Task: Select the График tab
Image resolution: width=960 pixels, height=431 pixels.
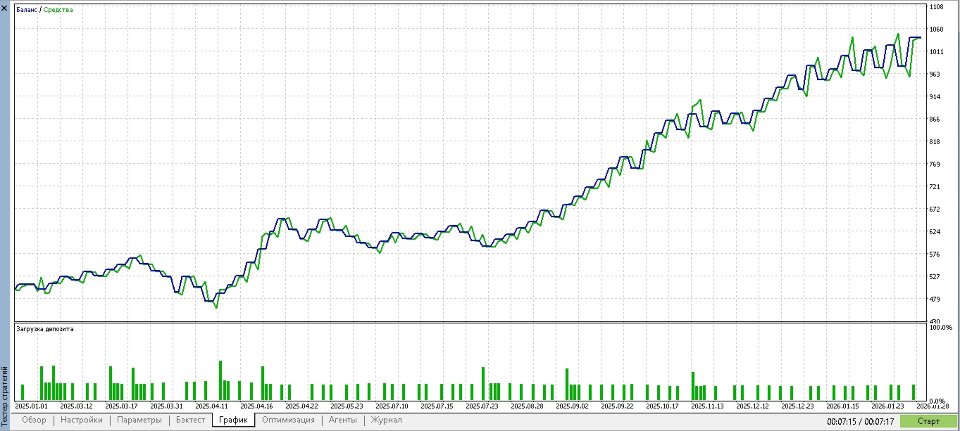Action: tap(233, 420)
